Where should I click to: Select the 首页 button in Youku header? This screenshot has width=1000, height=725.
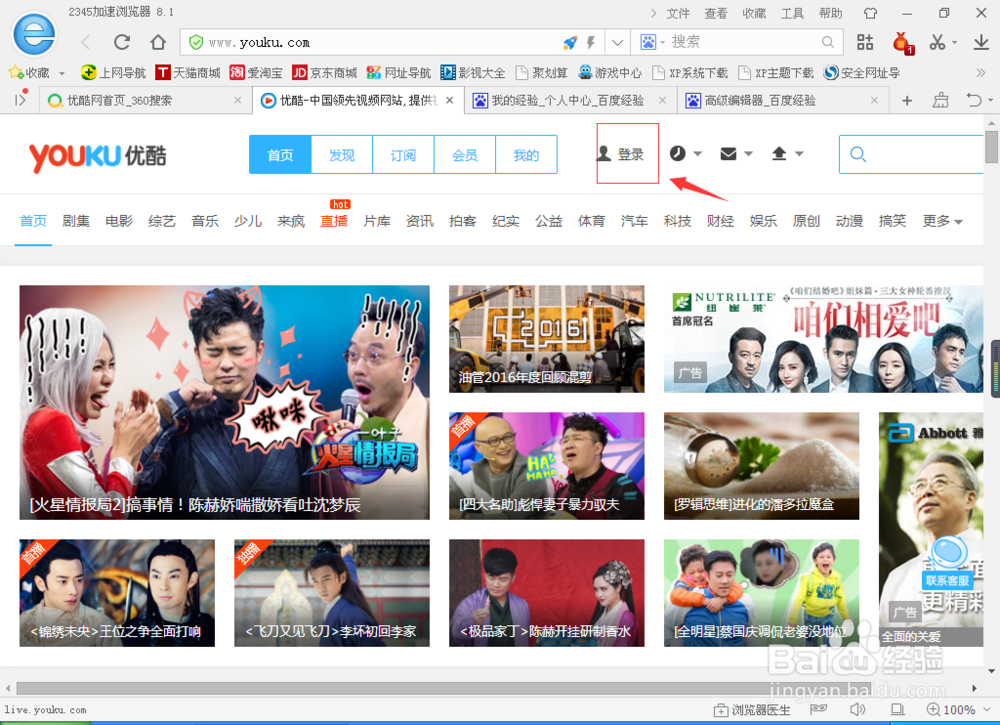280,155
